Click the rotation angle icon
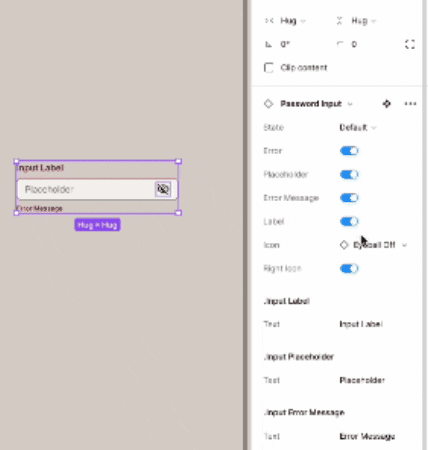Viewport: 428px width, 450px height. pyautogui.click(x=268, y=44)
